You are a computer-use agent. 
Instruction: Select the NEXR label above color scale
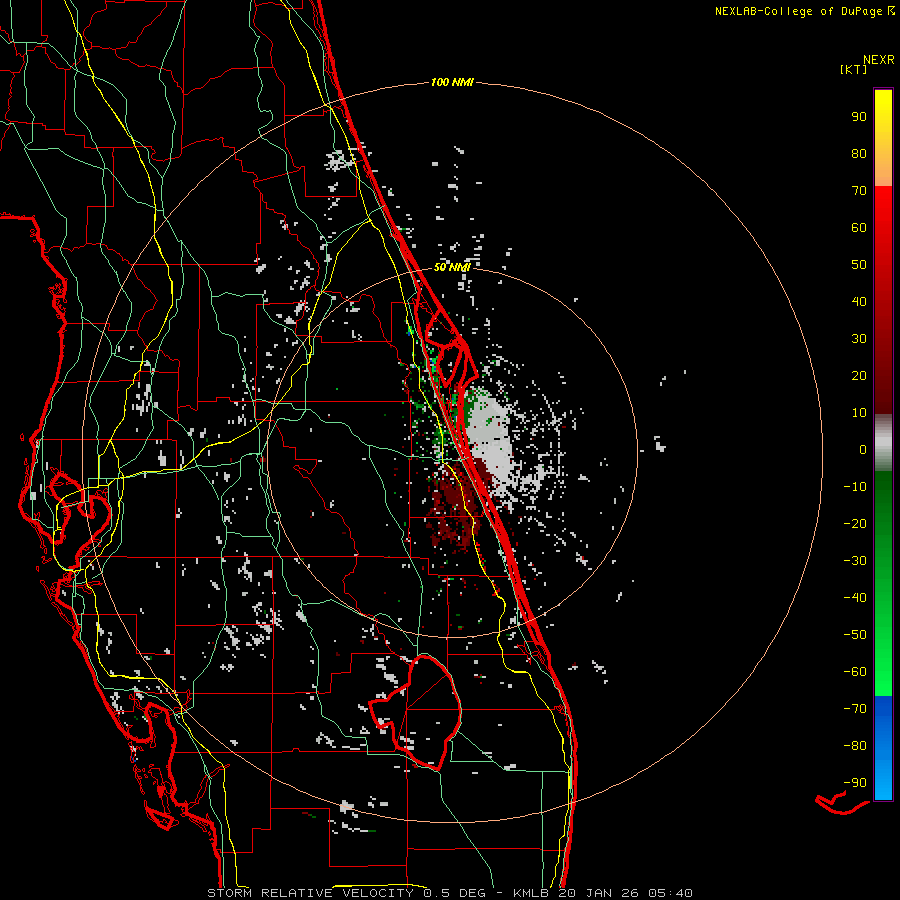tap(879, 60)
